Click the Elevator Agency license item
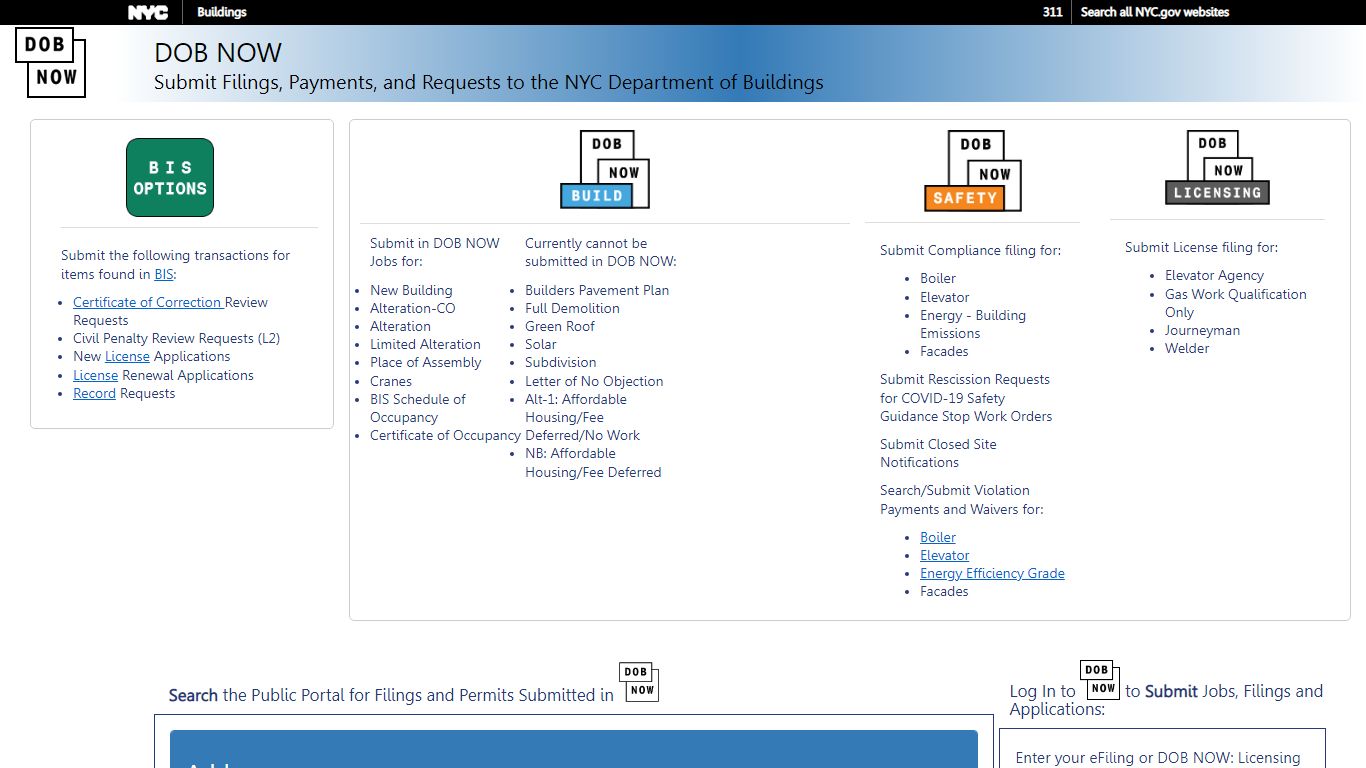 coord(1214,275)
